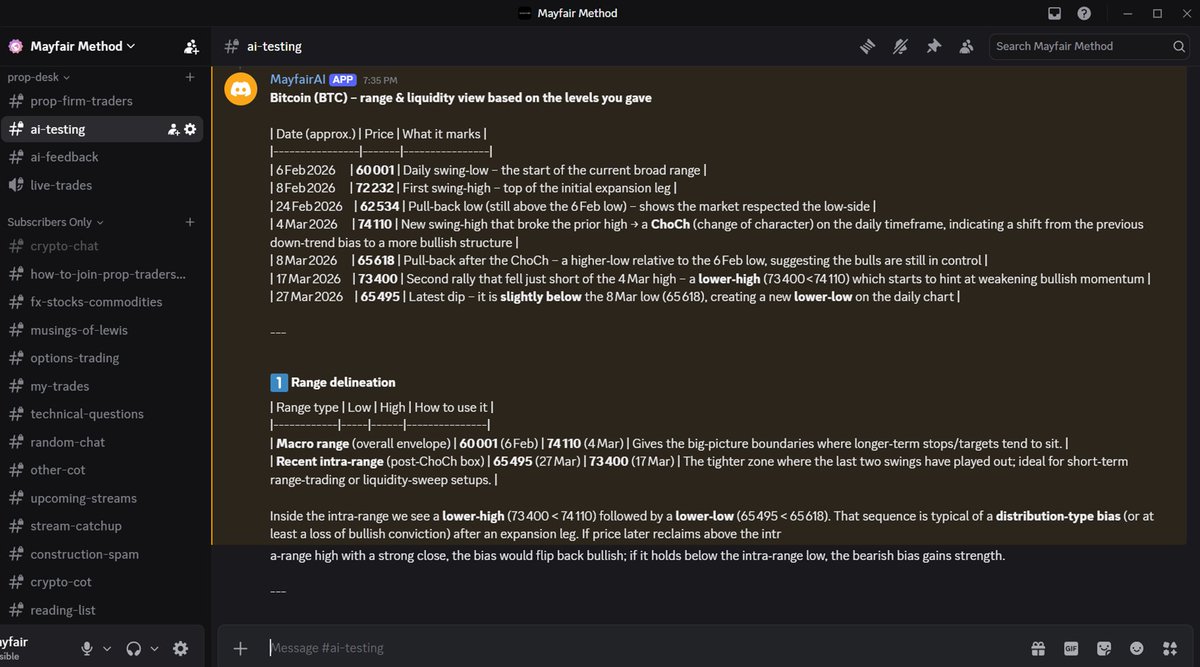Open the gift icon in message bar
Image resolution: width=1200 pixels, height=667 pixels.
tap(1039, 648)
